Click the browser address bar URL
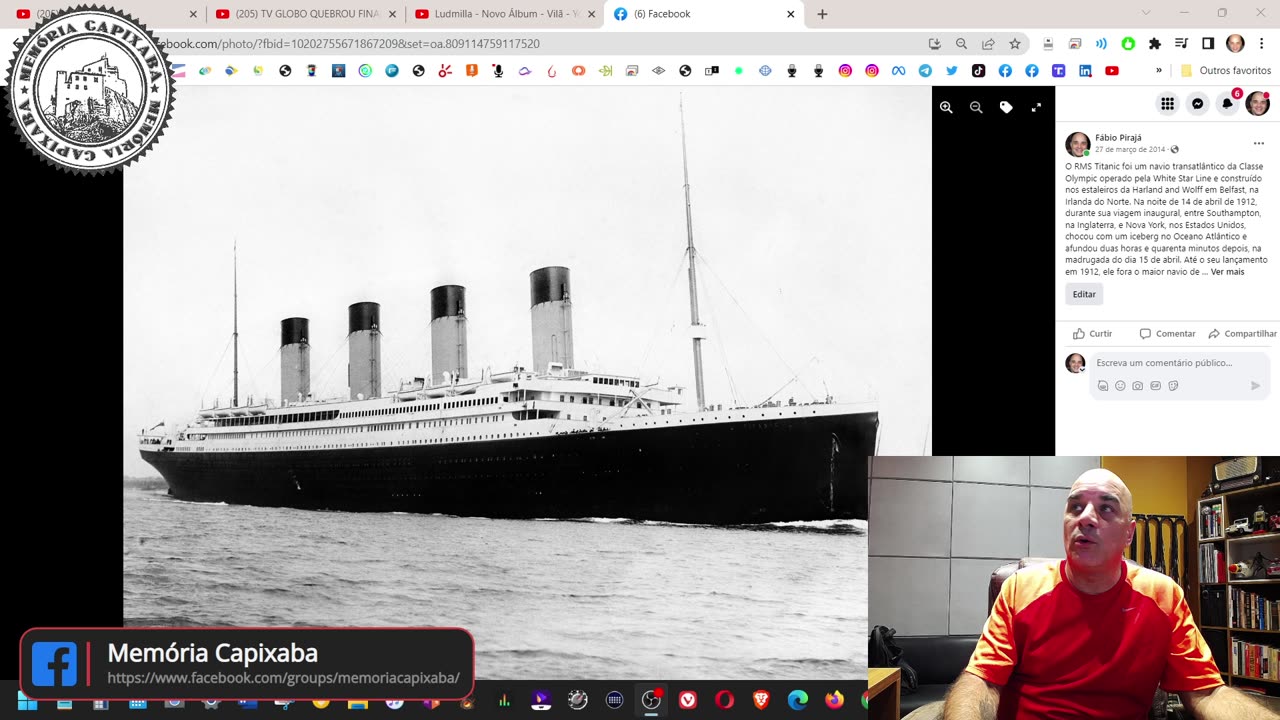This screenshot has height=720, width=1280. pyautogui.click(x=350, y=44)
